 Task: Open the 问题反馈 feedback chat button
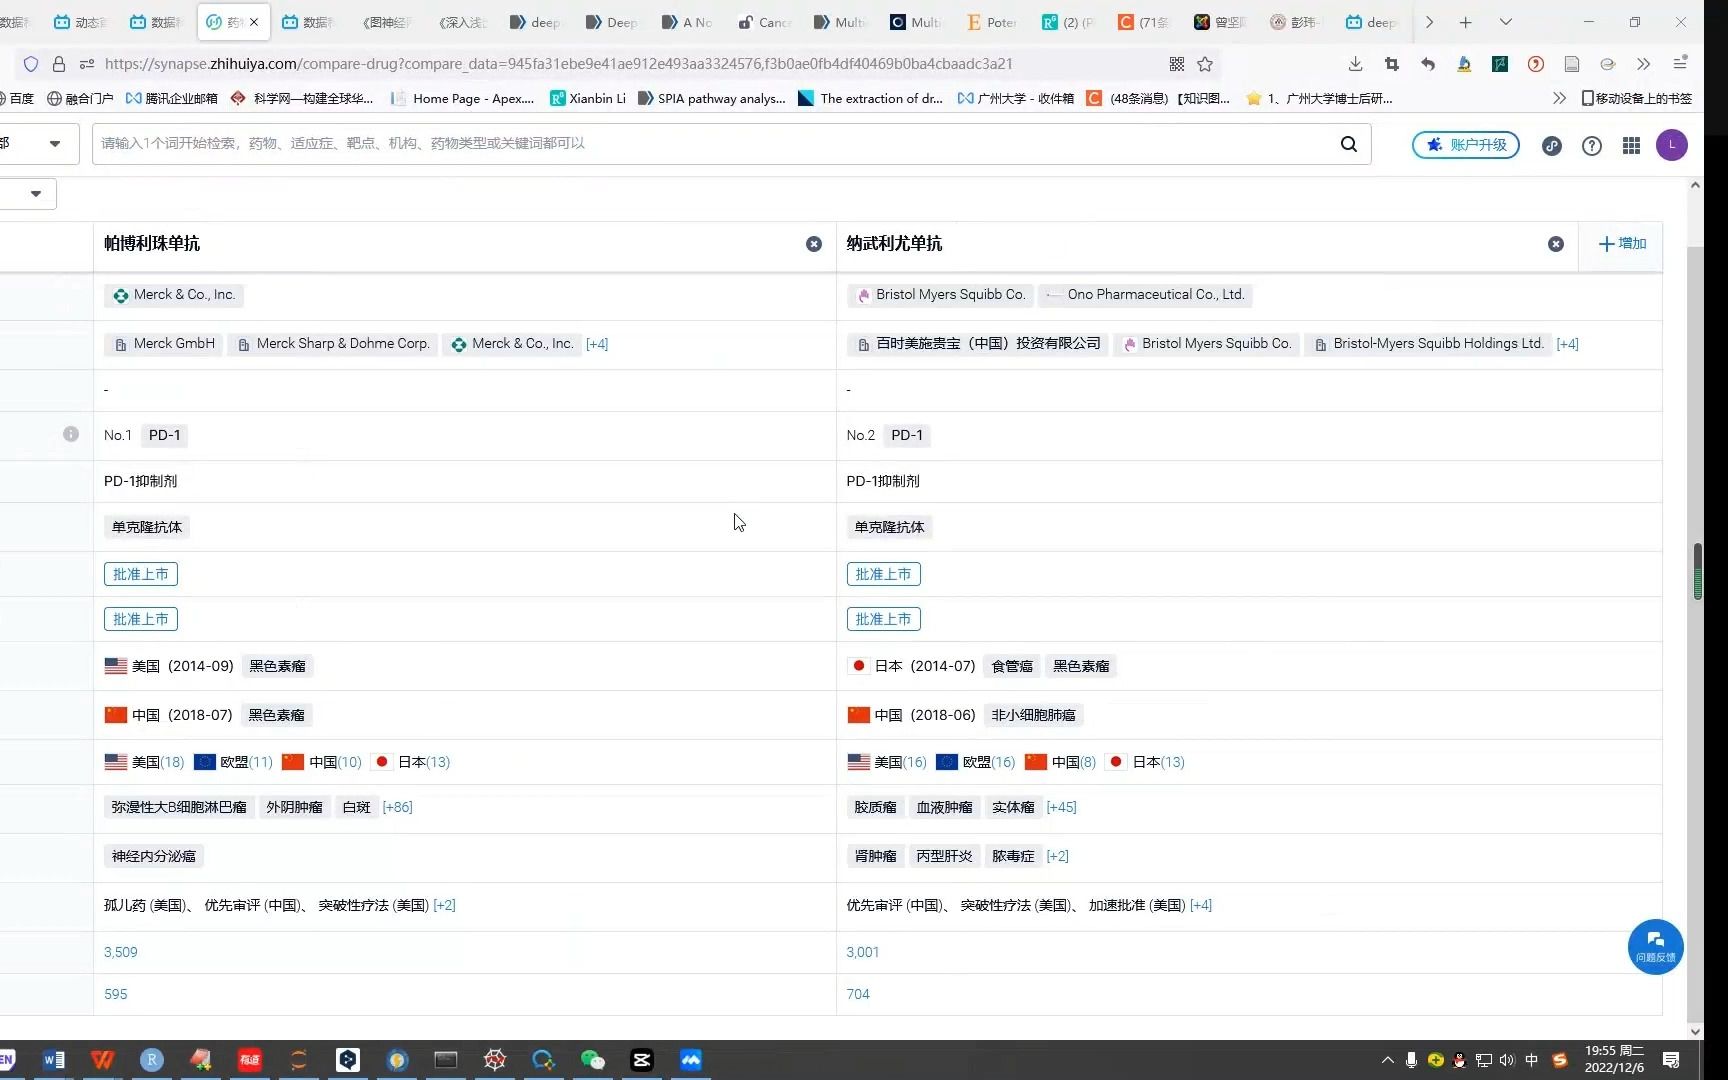point(1656,946)
